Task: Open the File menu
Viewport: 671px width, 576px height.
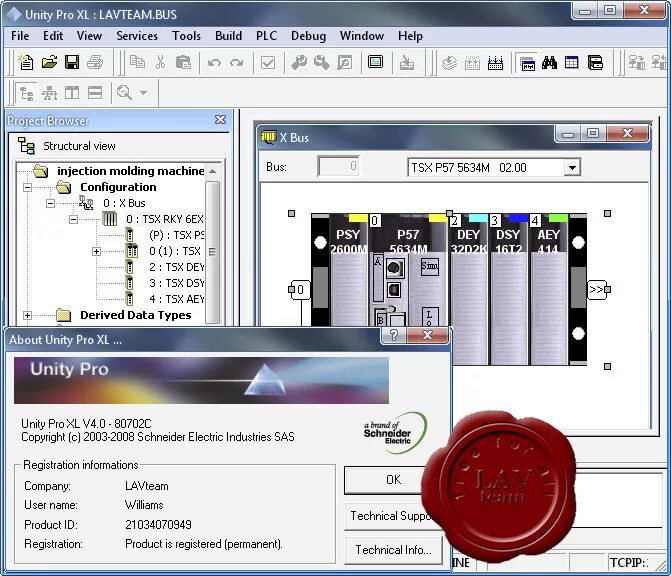Action: coord(20,36)
